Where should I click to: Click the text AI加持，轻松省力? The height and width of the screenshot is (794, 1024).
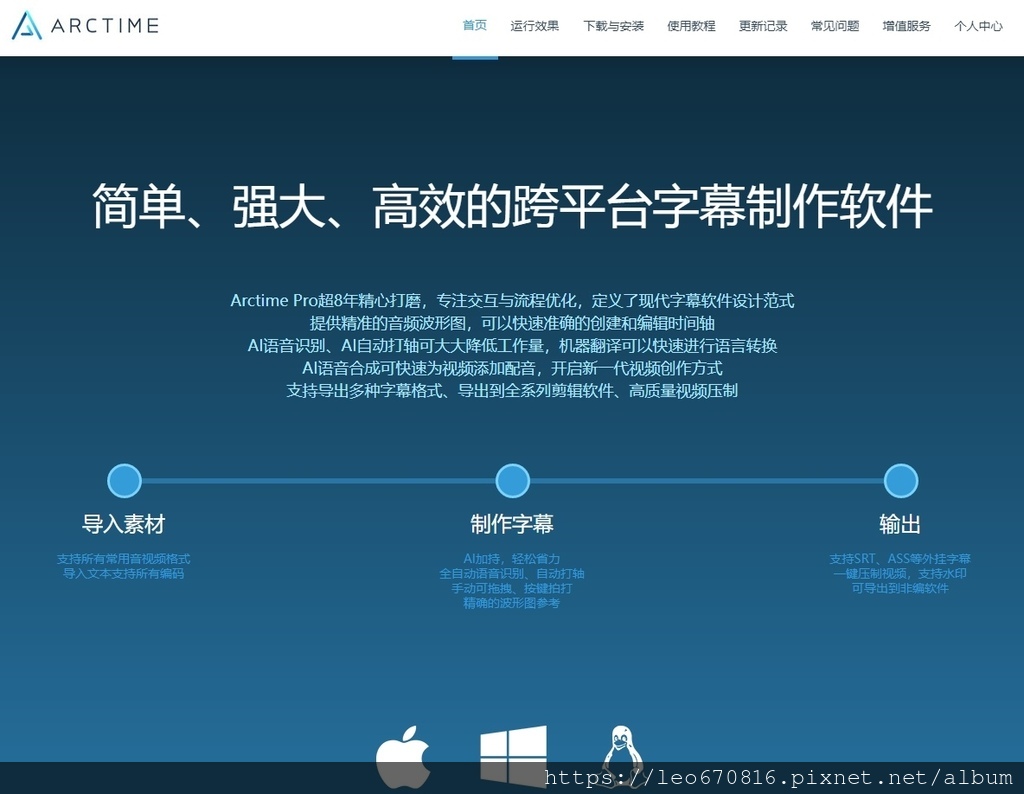point(511,559)
